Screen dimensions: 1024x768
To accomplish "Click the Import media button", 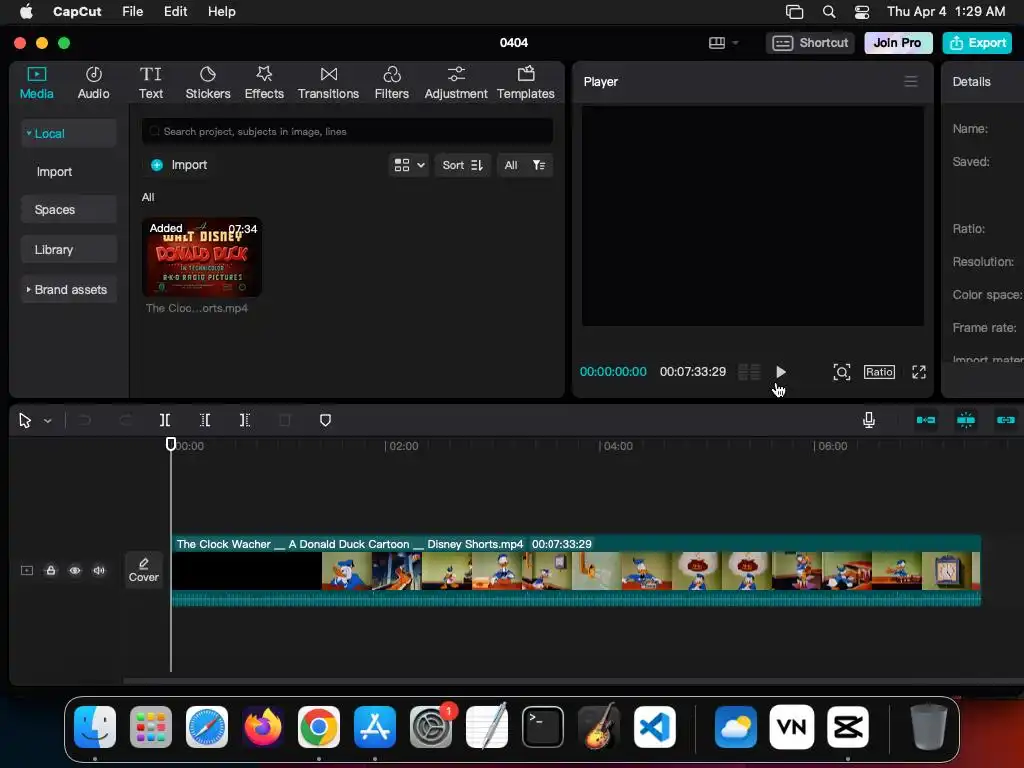I will 179,165.
